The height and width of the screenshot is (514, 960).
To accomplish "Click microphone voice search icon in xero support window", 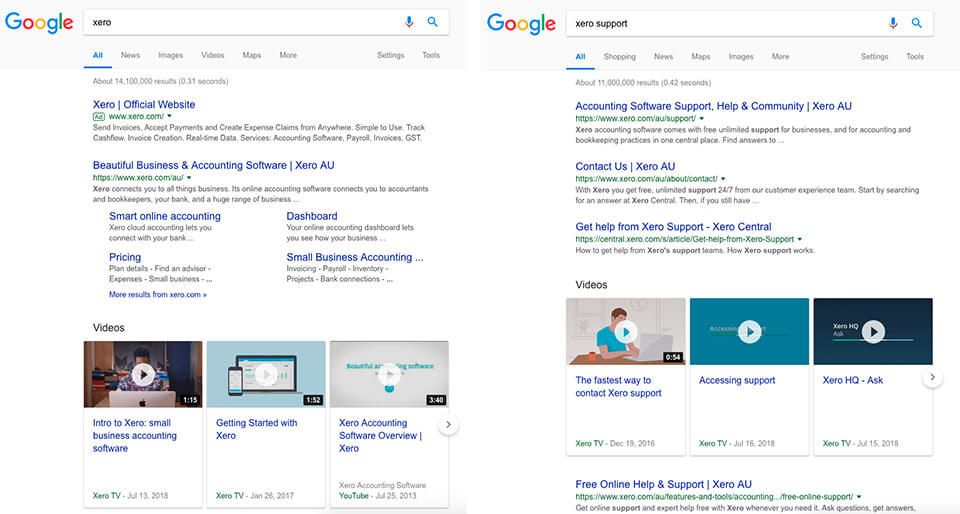I will click(893, 23).
